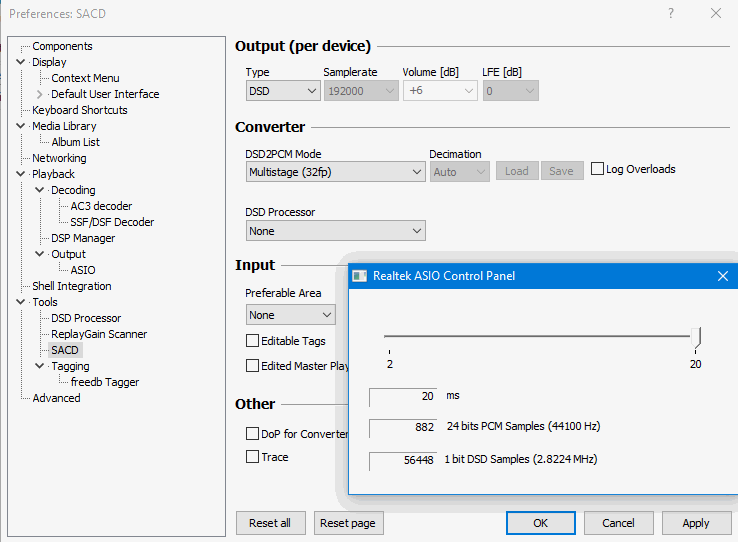738x542 pixels.
Task: Open the DSD Processor dropdown showing None
Action: [336, 231]
